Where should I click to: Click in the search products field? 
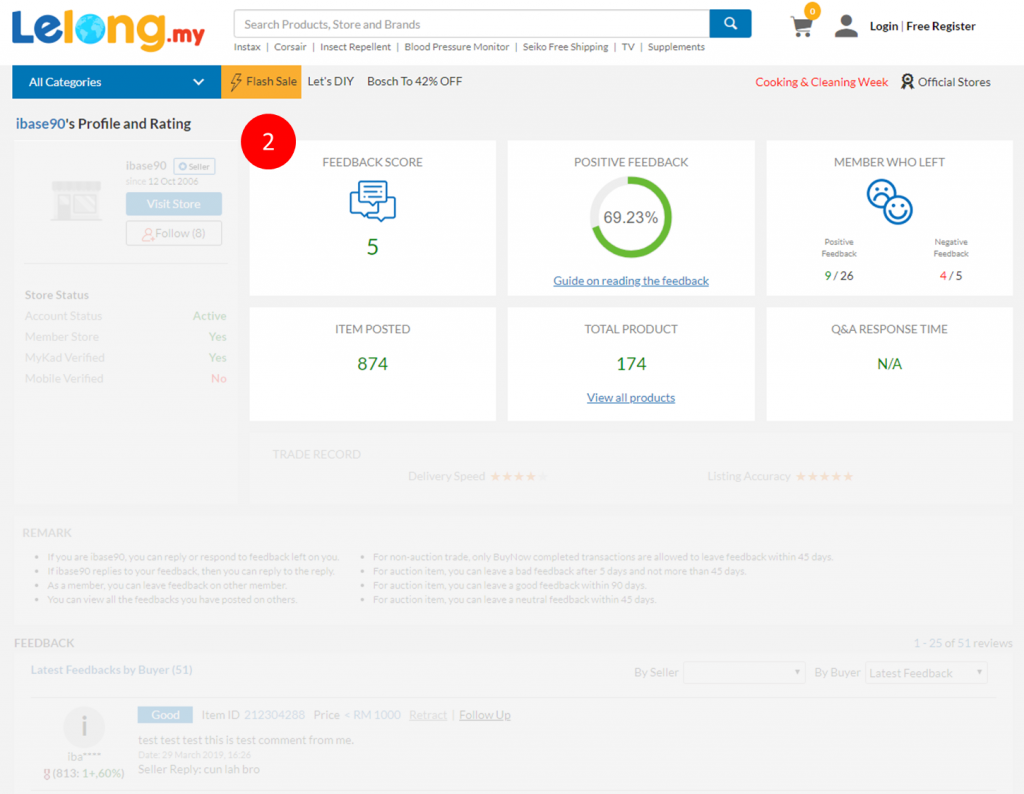(472, 24)
